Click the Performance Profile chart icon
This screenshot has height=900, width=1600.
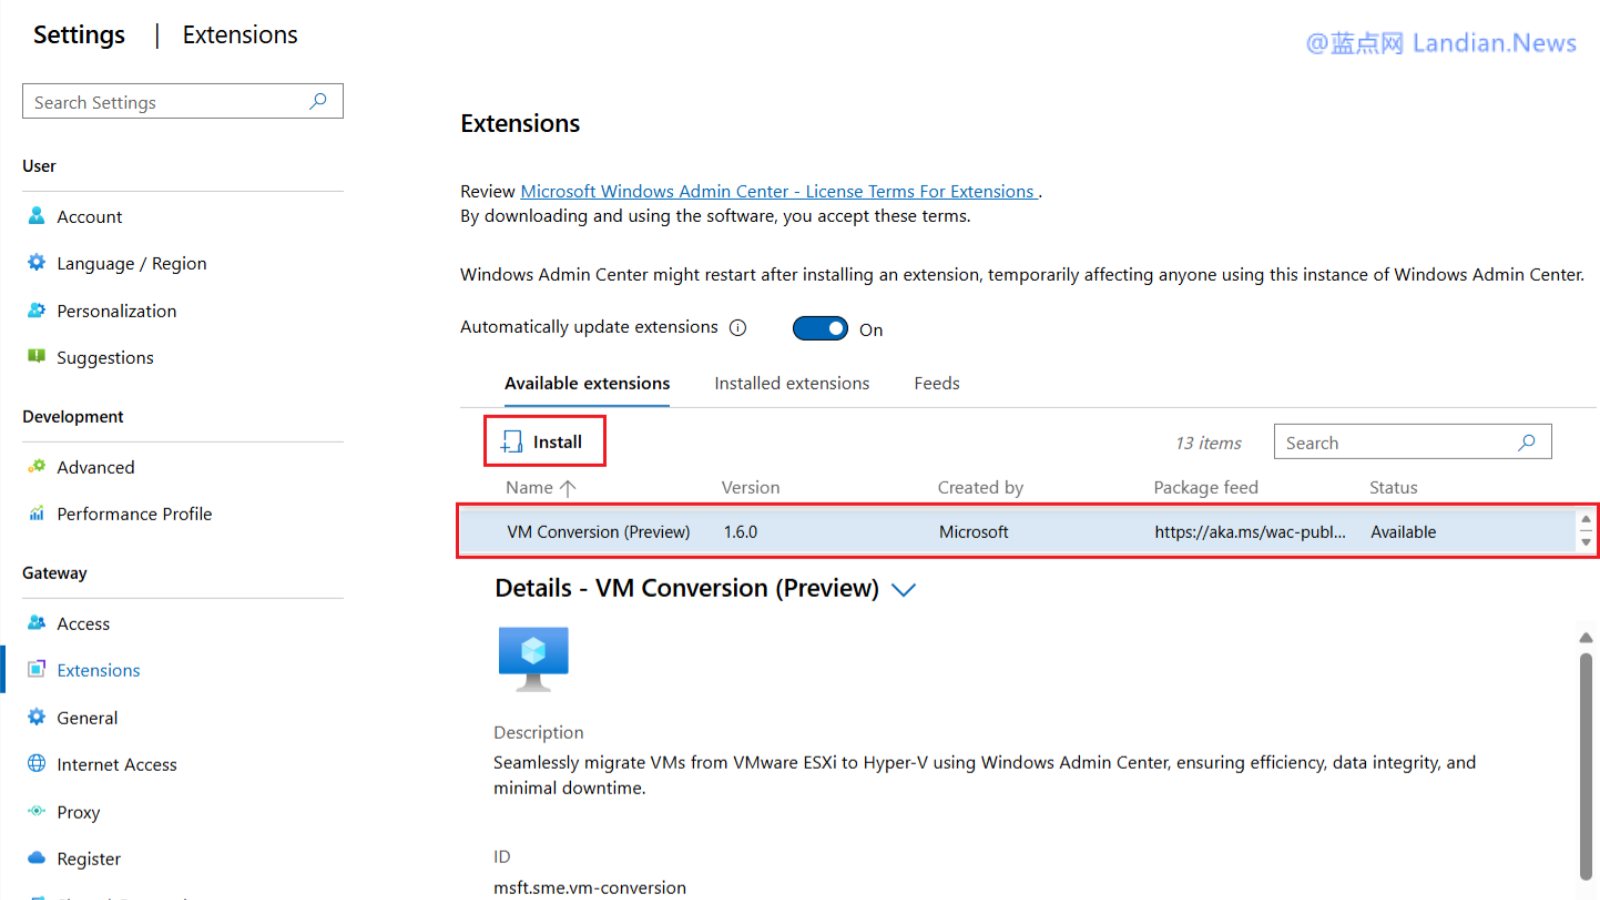pyautogui.click(x=37, y=514)
